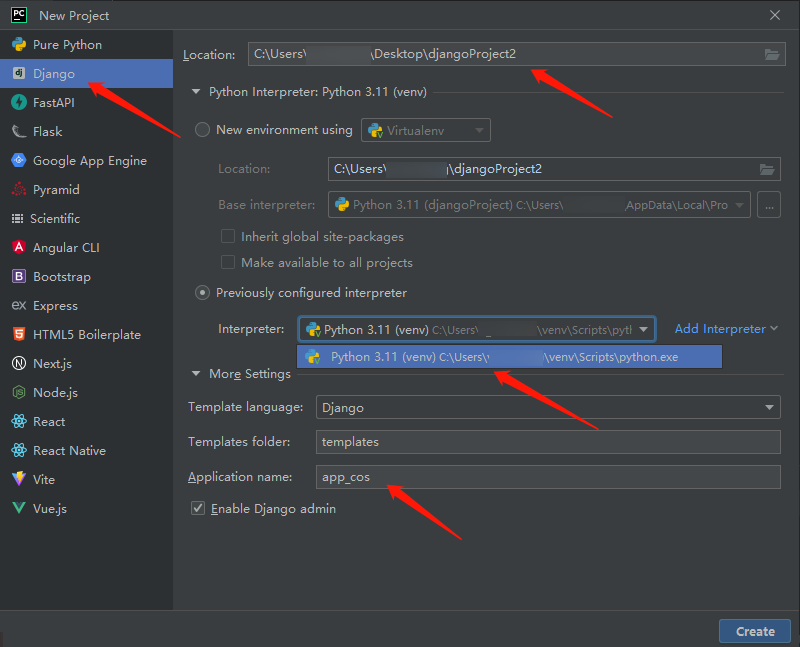Click the ellipsis button beside Base interpreter
800x647 pixels.
pos(769,205)
